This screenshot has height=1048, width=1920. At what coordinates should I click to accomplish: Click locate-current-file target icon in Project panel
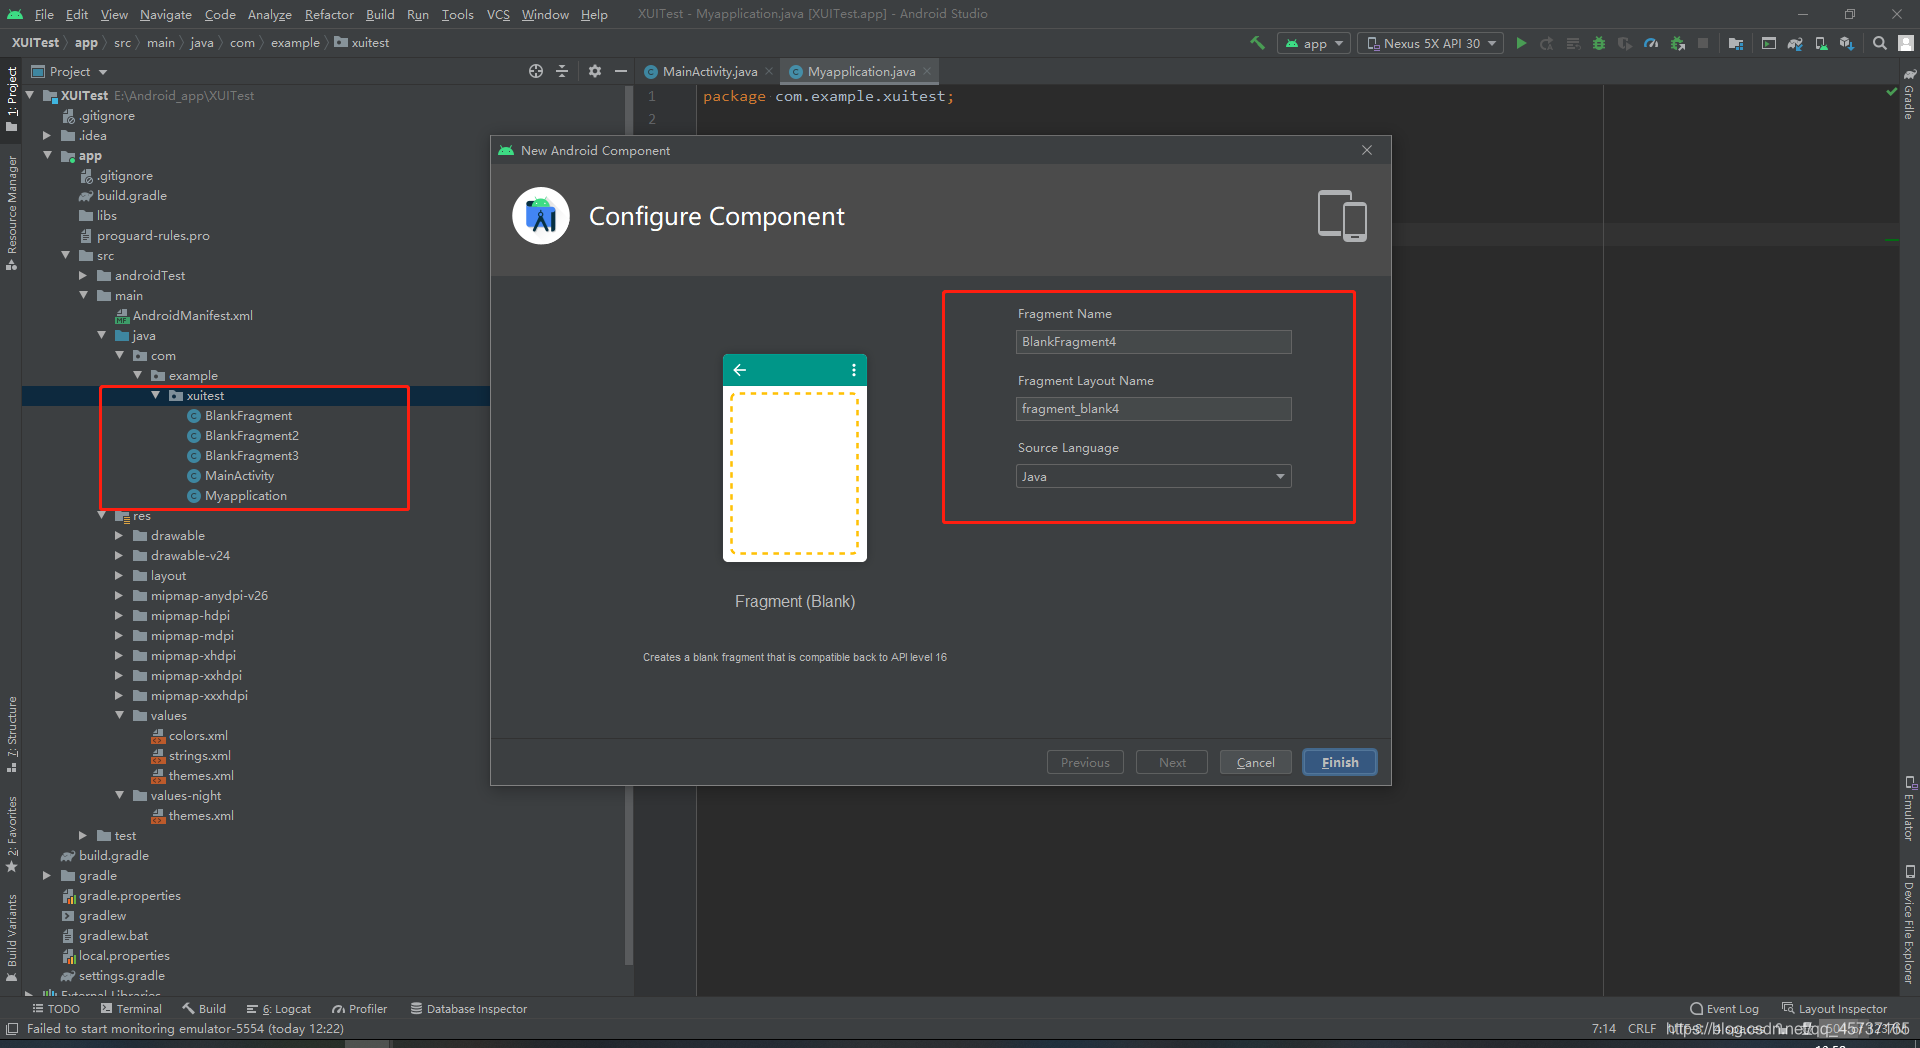[x=536, y=71]
